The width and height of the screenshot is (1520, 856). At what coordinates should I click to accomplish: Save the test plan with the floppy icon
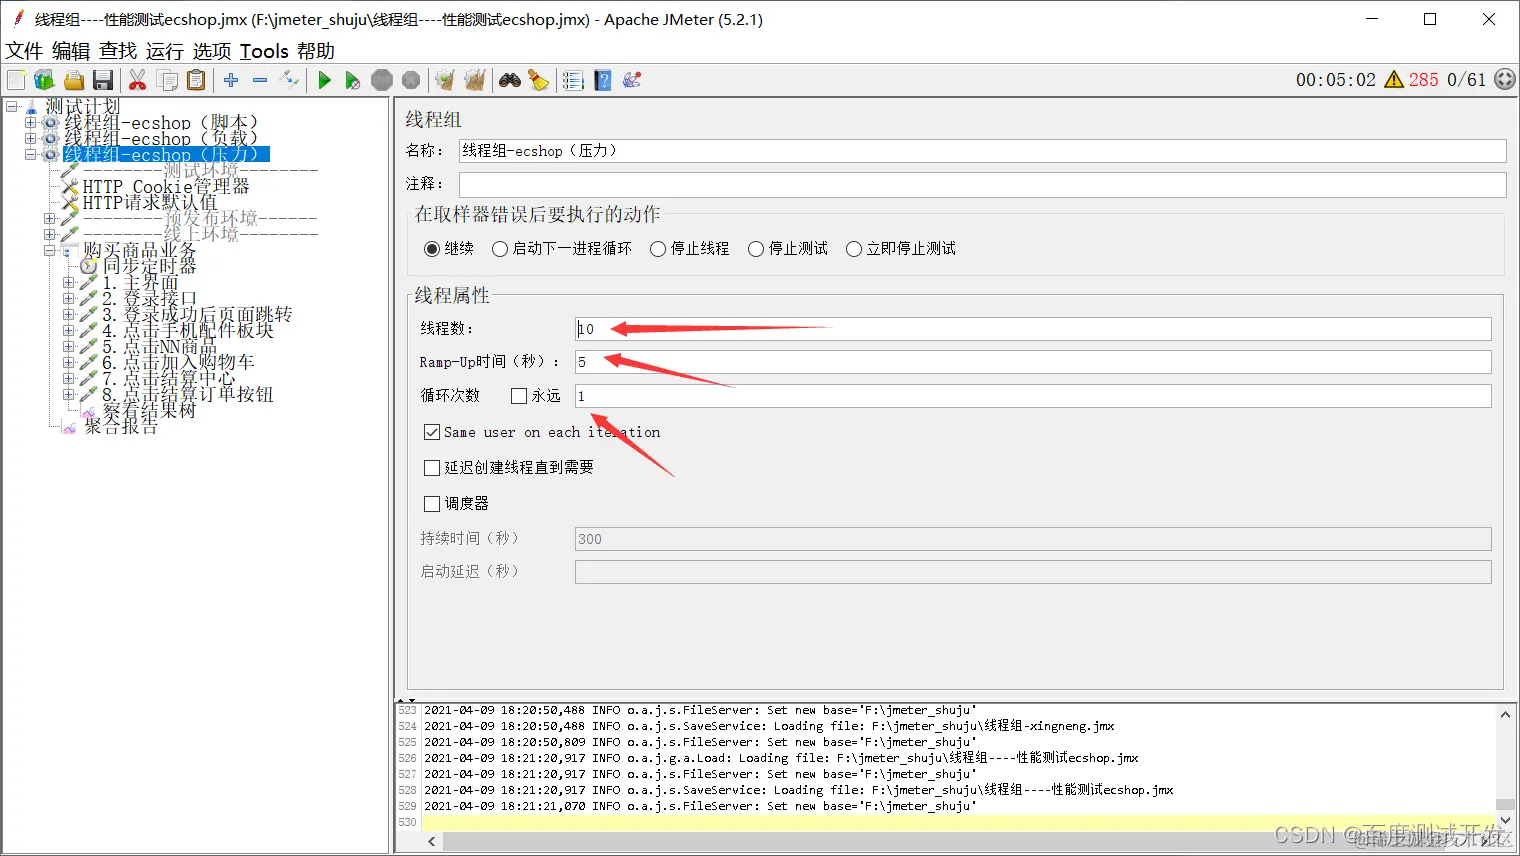point(102,80)
